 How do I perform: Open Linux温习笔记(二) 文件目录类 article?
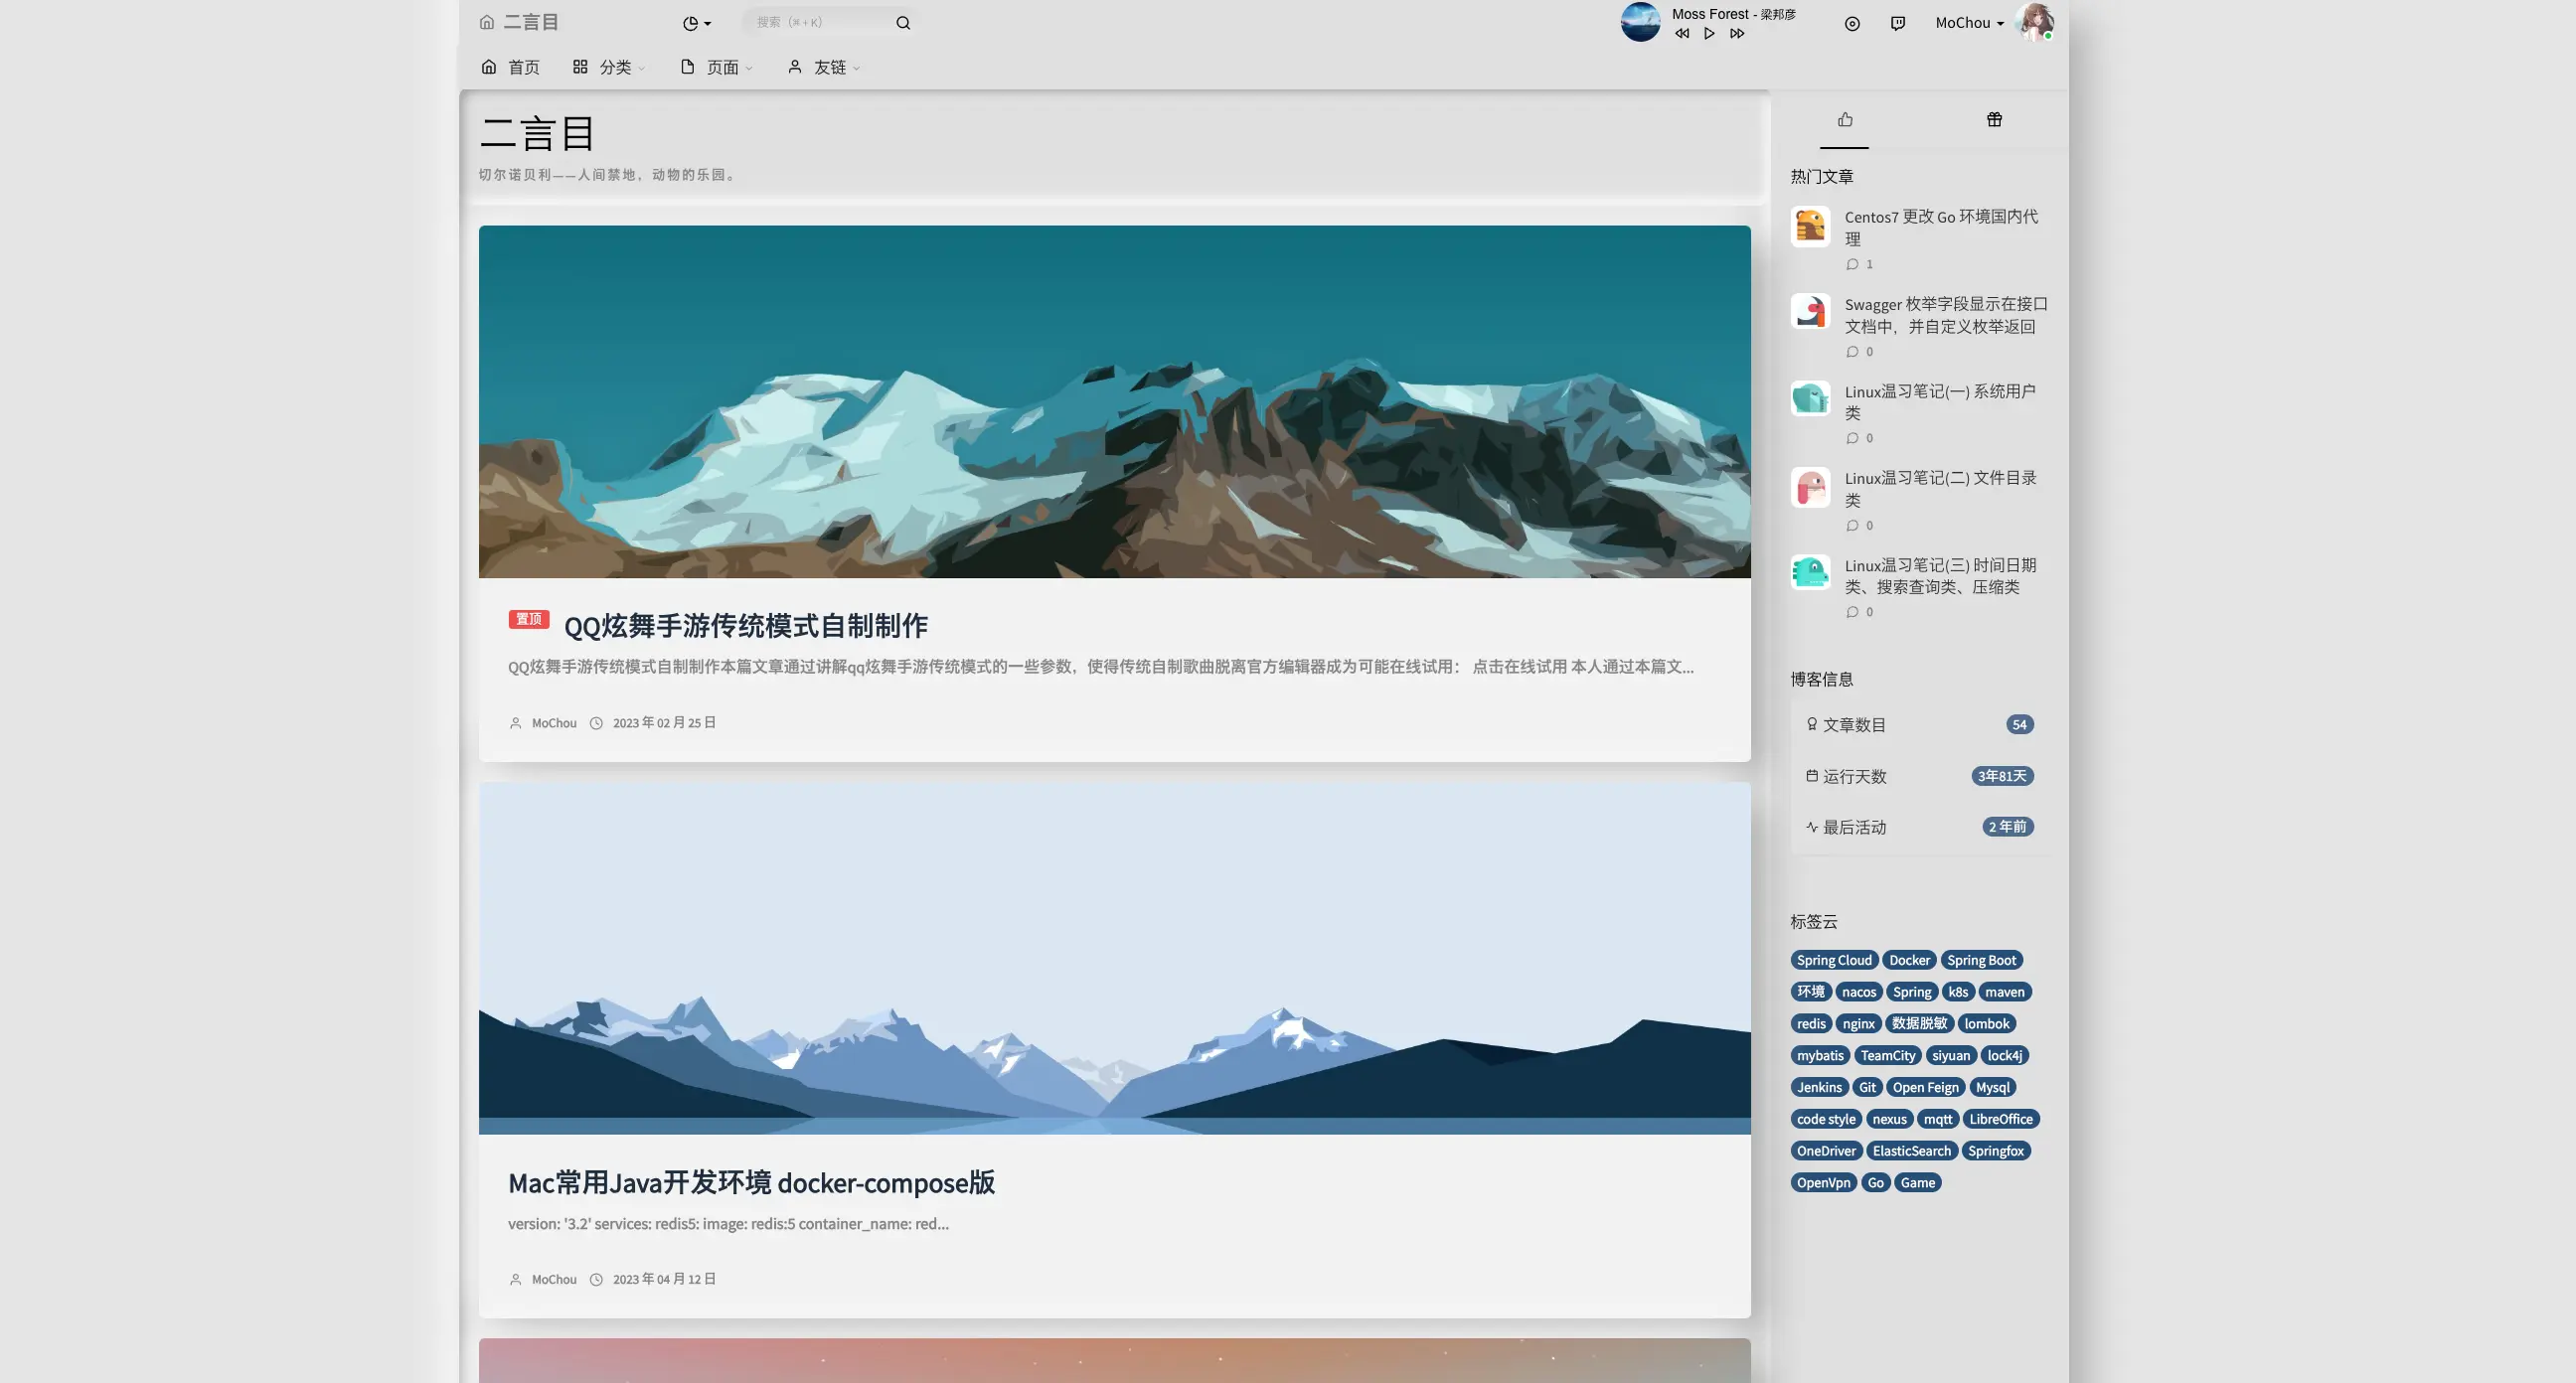click(x=1940, y=489)
